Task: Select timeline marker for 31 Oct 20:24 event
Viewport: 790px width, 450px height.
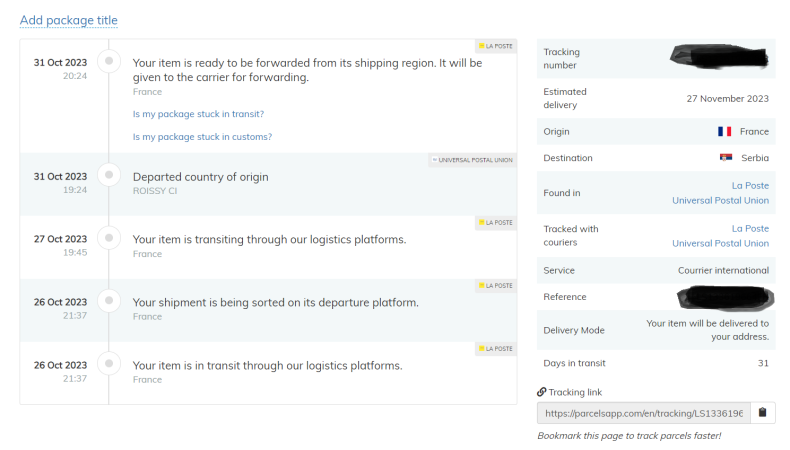Action: coord(109,62)
